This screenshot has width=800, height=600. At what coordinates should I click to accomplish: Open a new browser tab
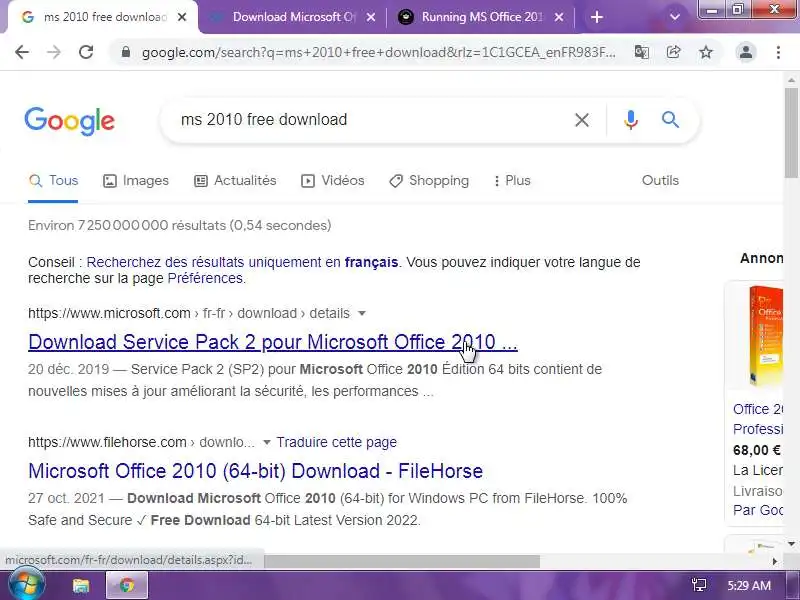(596, 17)
